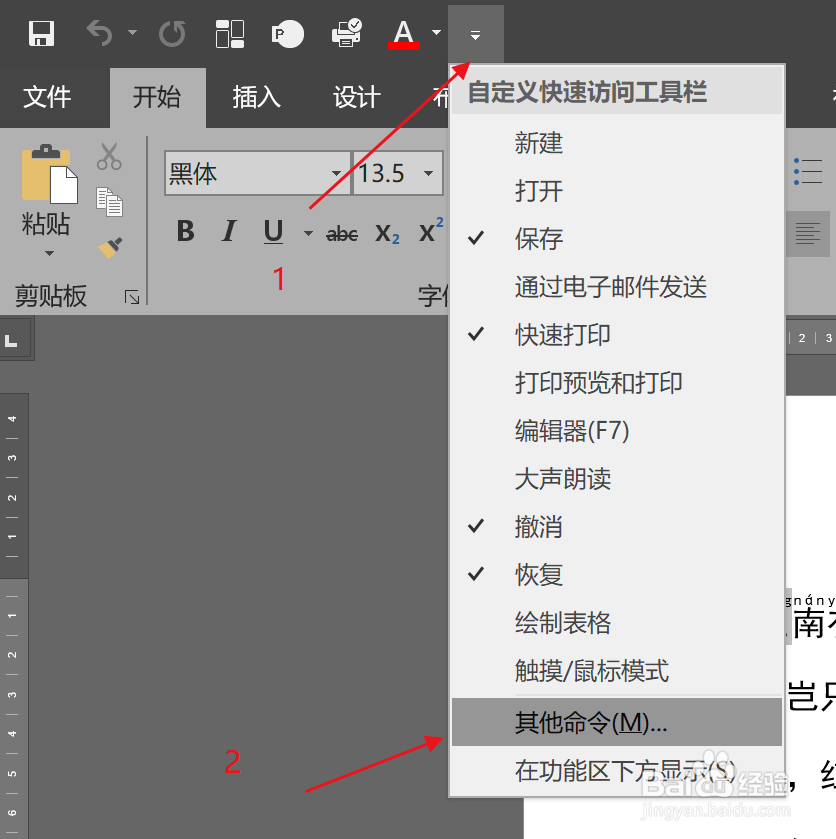The image size is (836, 839).
Task: Open the Clipboard pane launcher icon
Action: (x=132, y=297)
